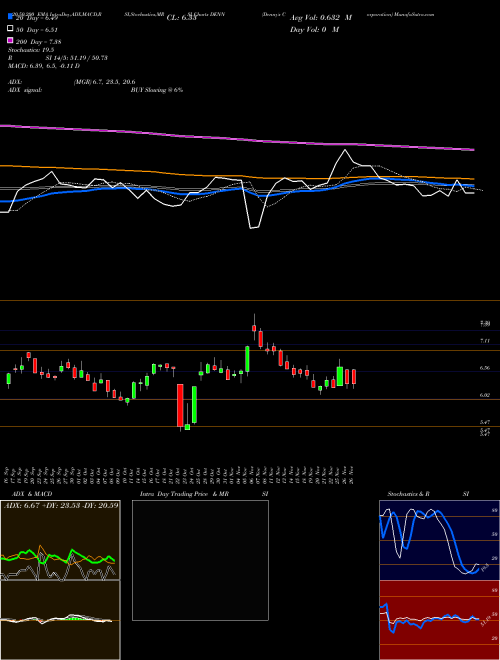Click the magenta 200 Day legend swatch
The height and width of the screenshot is (660, 500).
pos(10,40)
